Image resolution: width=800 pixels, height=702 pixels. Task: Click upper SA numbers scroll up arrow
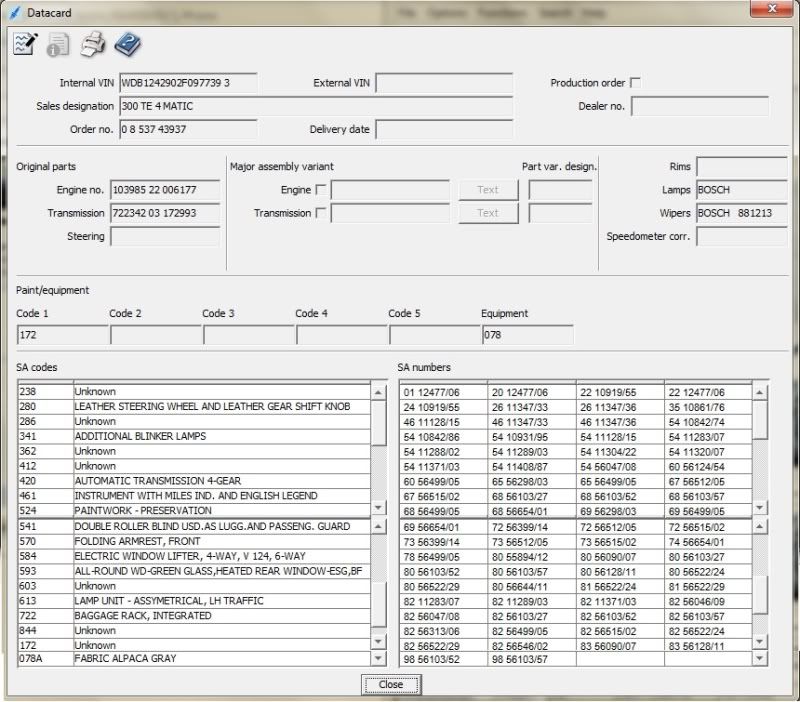click(760, 392)
